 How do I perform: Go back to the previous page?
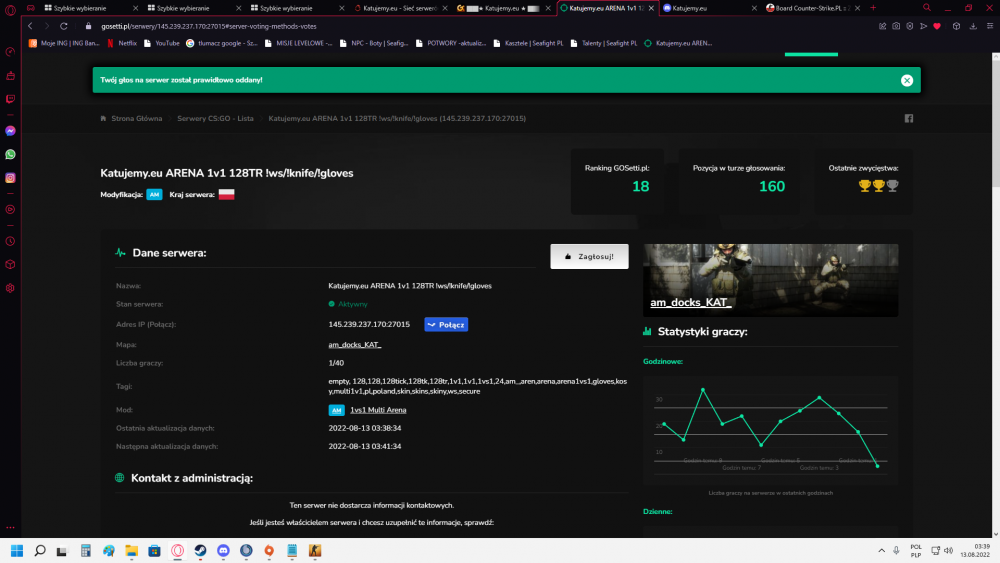(30, 26)
